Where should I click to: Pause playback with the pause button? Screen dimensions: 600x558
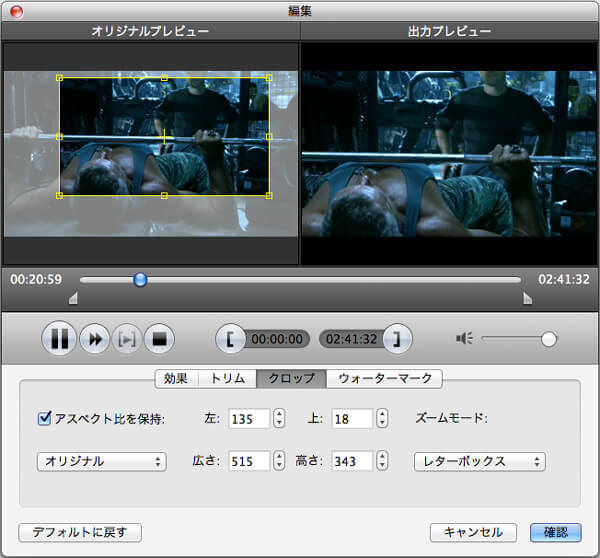coord(59,339)
